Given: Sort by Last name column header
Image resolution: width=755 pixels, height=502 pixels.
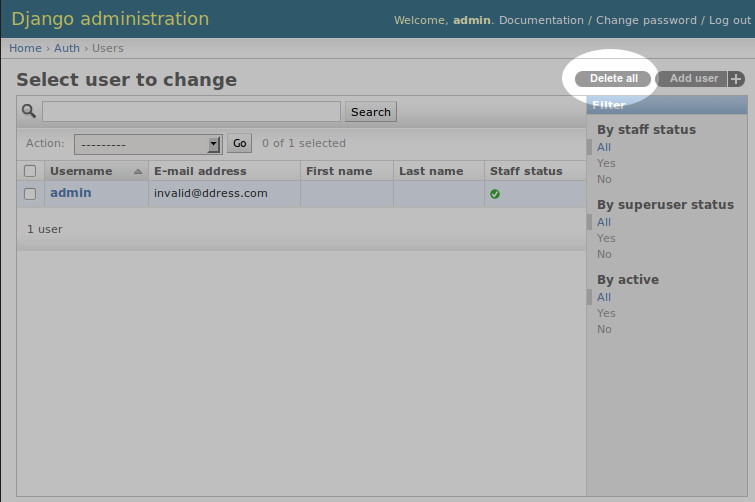Looking at the screenshot, I should pyautogui.click(x=431, y=171).
